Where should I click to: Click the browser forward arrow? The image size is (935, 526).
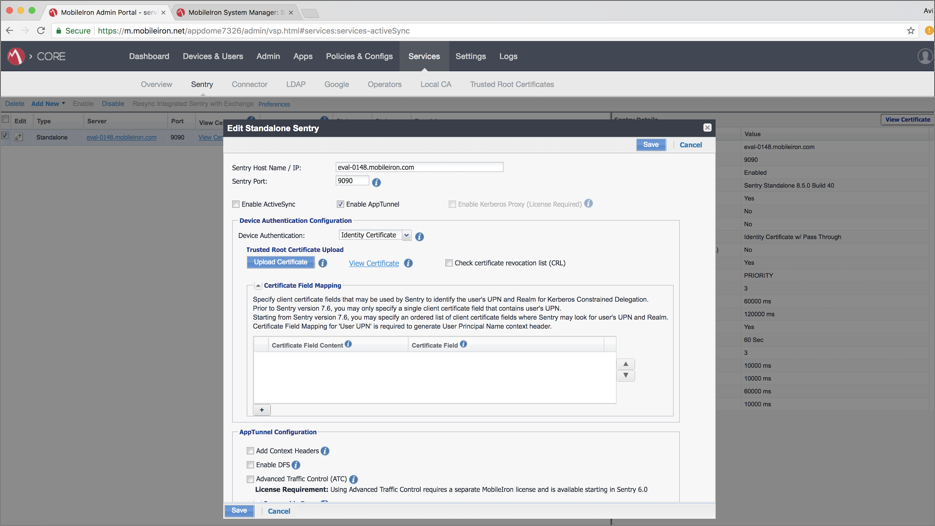(x=25, y=30)
